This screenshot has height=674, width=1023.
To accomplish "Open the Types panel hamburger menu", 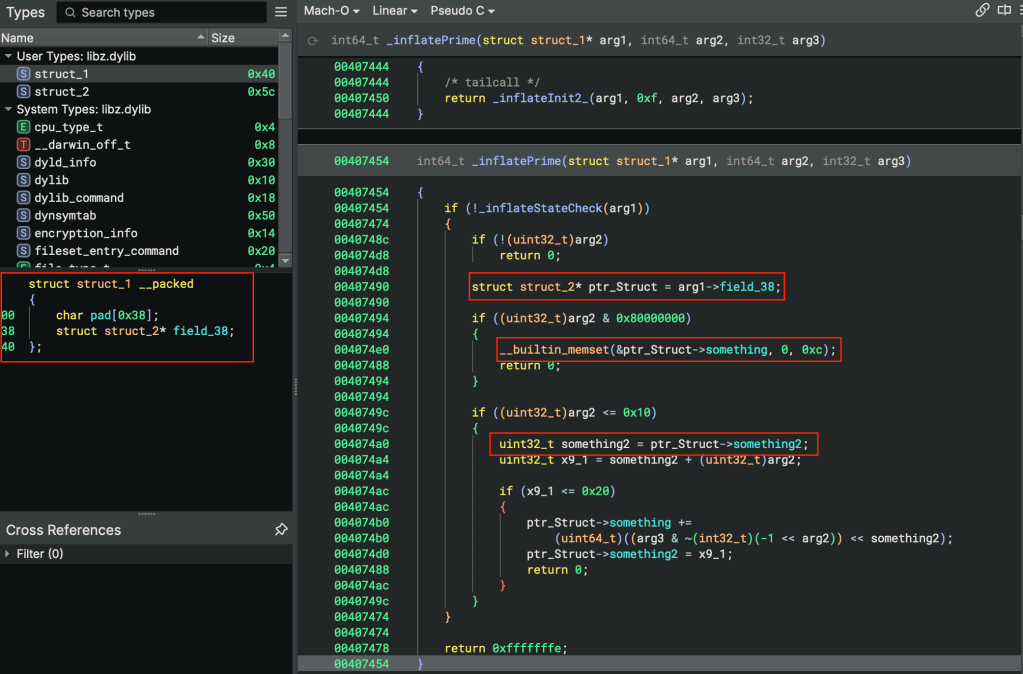I will tap(281, 13).
